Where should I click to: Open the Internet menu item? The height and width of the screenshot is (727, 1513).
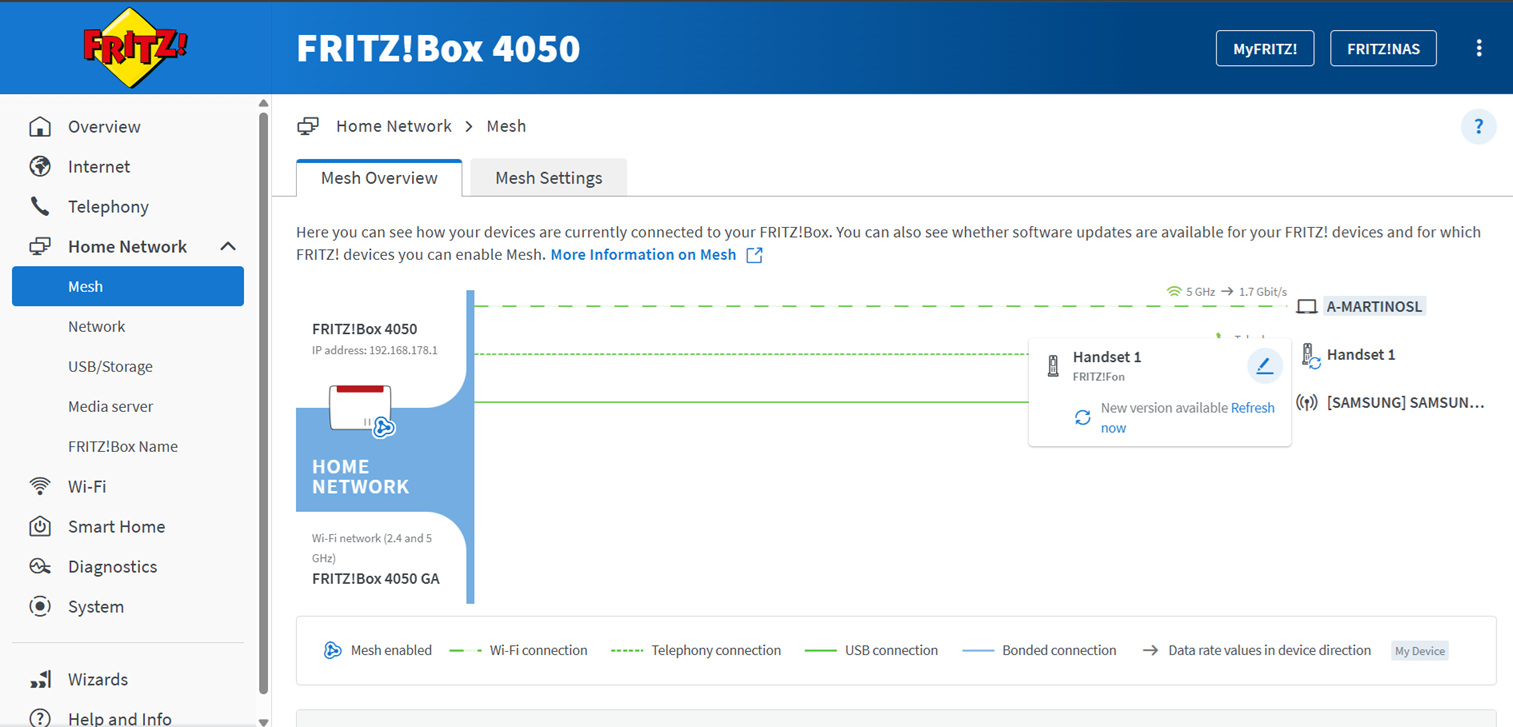coord(99,167)
